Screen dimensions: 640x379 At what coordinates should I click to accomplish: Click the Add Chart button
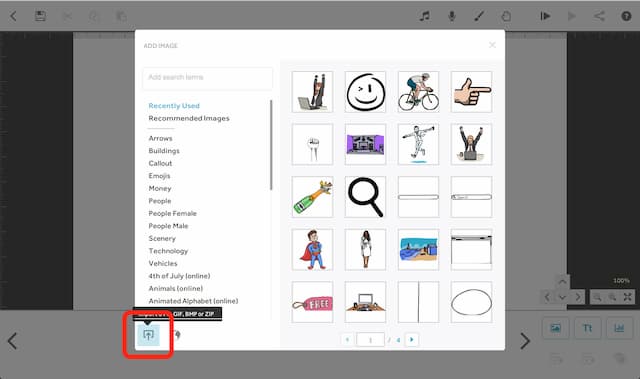coord(619,328)
